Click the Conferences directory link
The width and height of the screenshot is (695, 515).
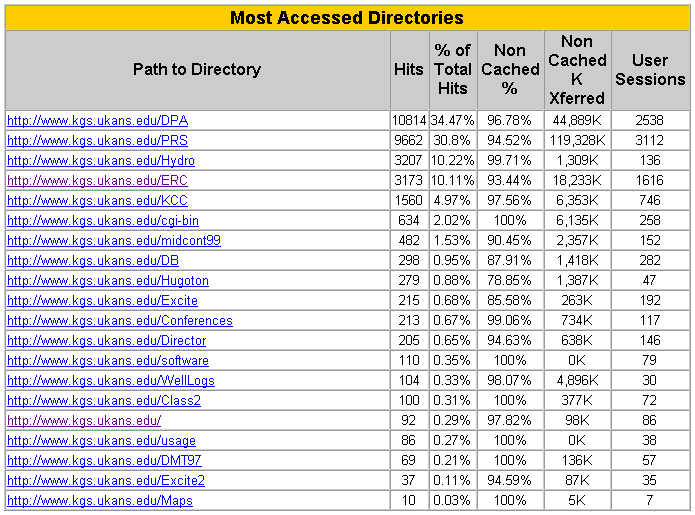(120, 320)
